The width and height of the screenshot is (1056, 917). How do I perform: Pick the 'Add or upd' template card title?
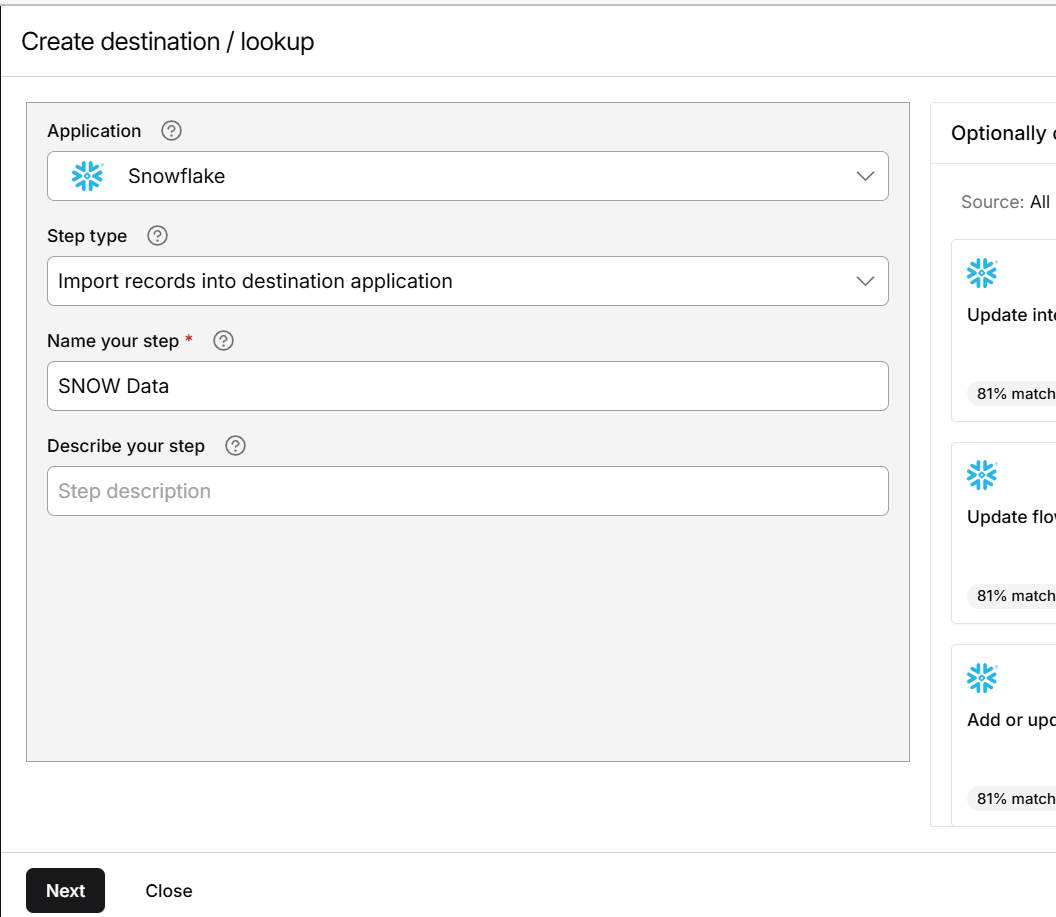(1010, 720)
